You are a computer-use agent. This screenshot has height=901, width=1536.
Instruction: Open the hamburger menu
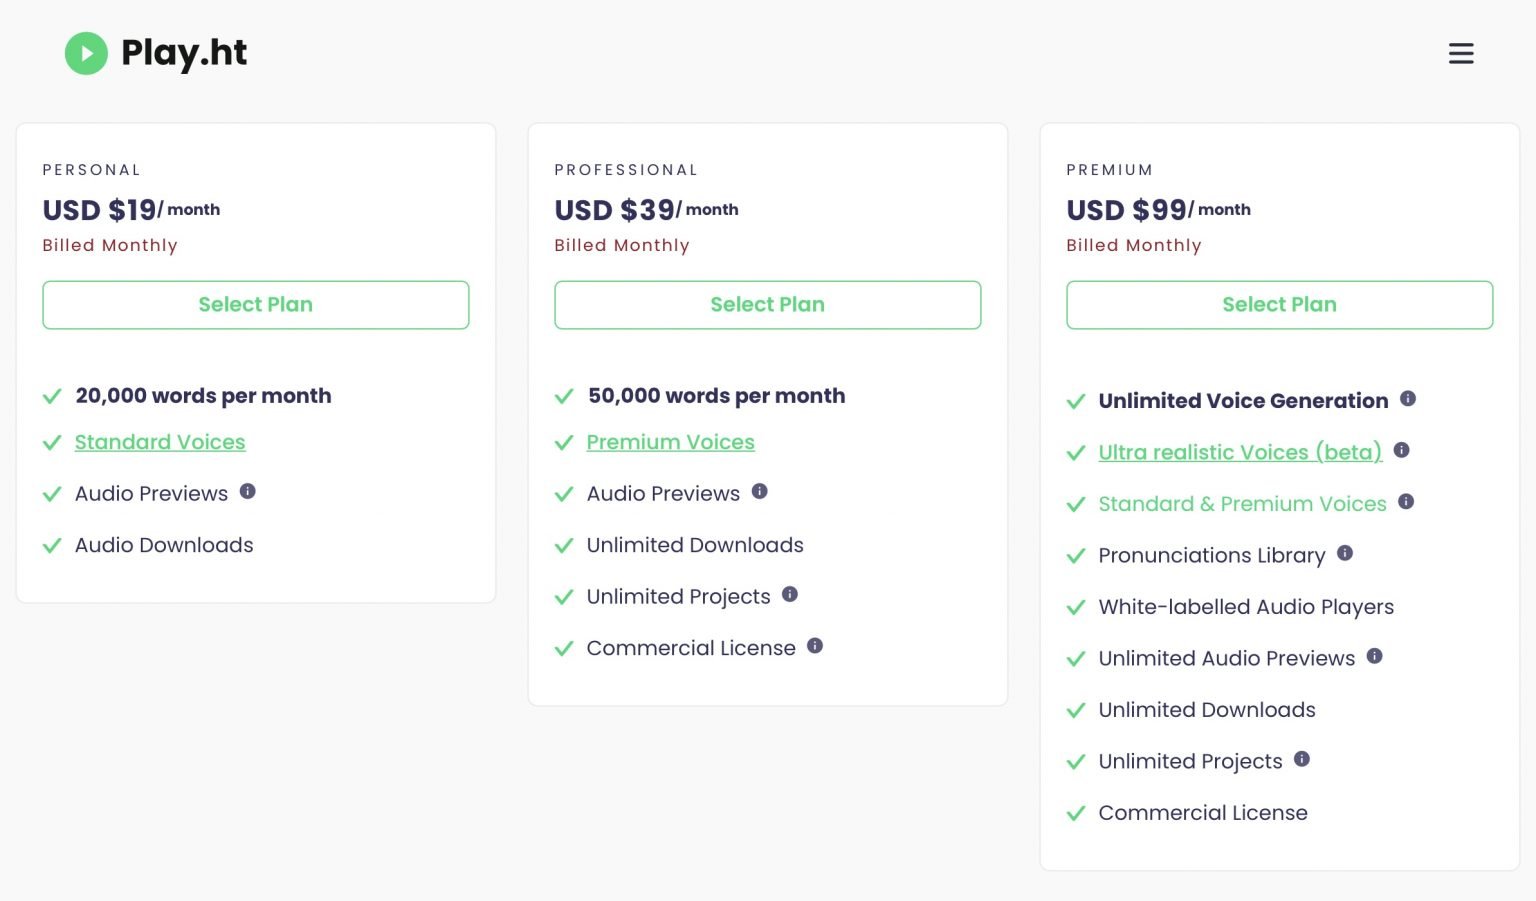click(x=1461, y=53)
